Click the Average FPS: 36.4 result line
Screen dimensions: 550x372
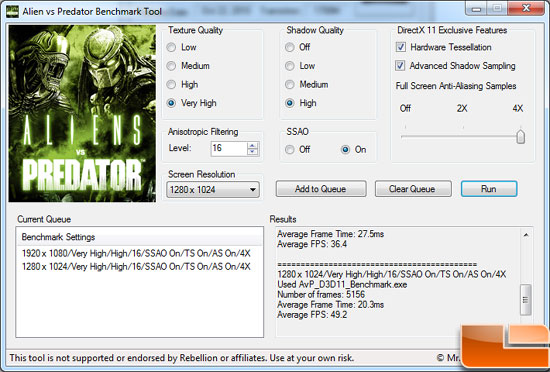coord(312,244)
